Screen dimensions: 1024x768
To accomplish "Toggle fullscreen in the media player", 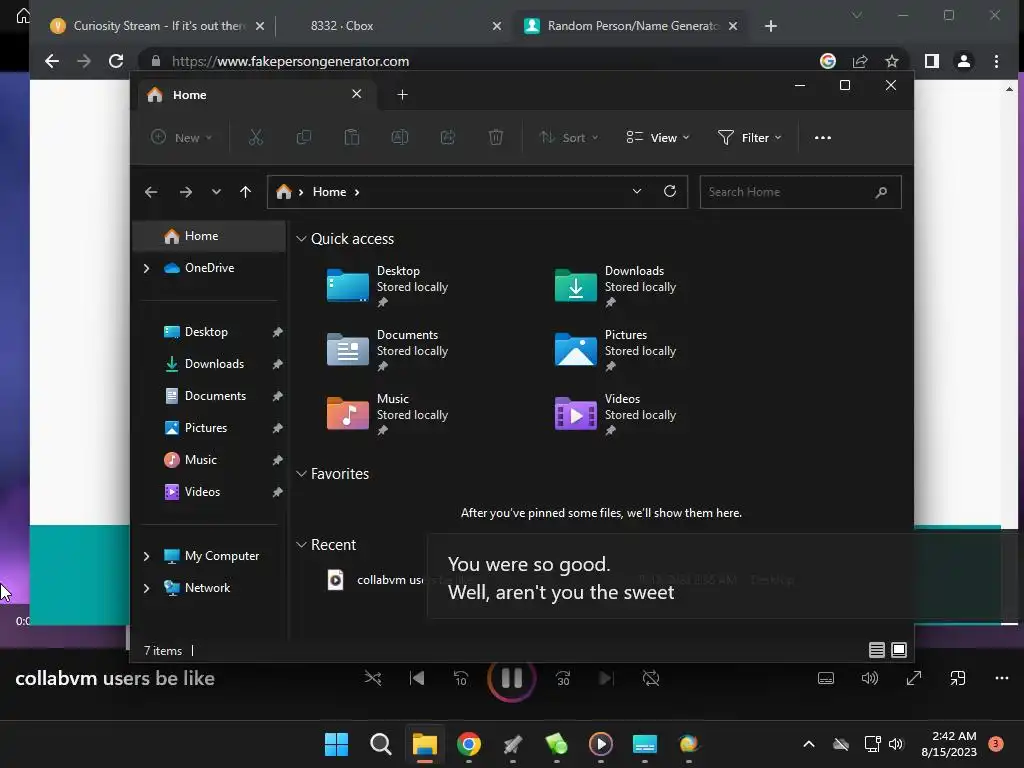I will tap(914, 679).
